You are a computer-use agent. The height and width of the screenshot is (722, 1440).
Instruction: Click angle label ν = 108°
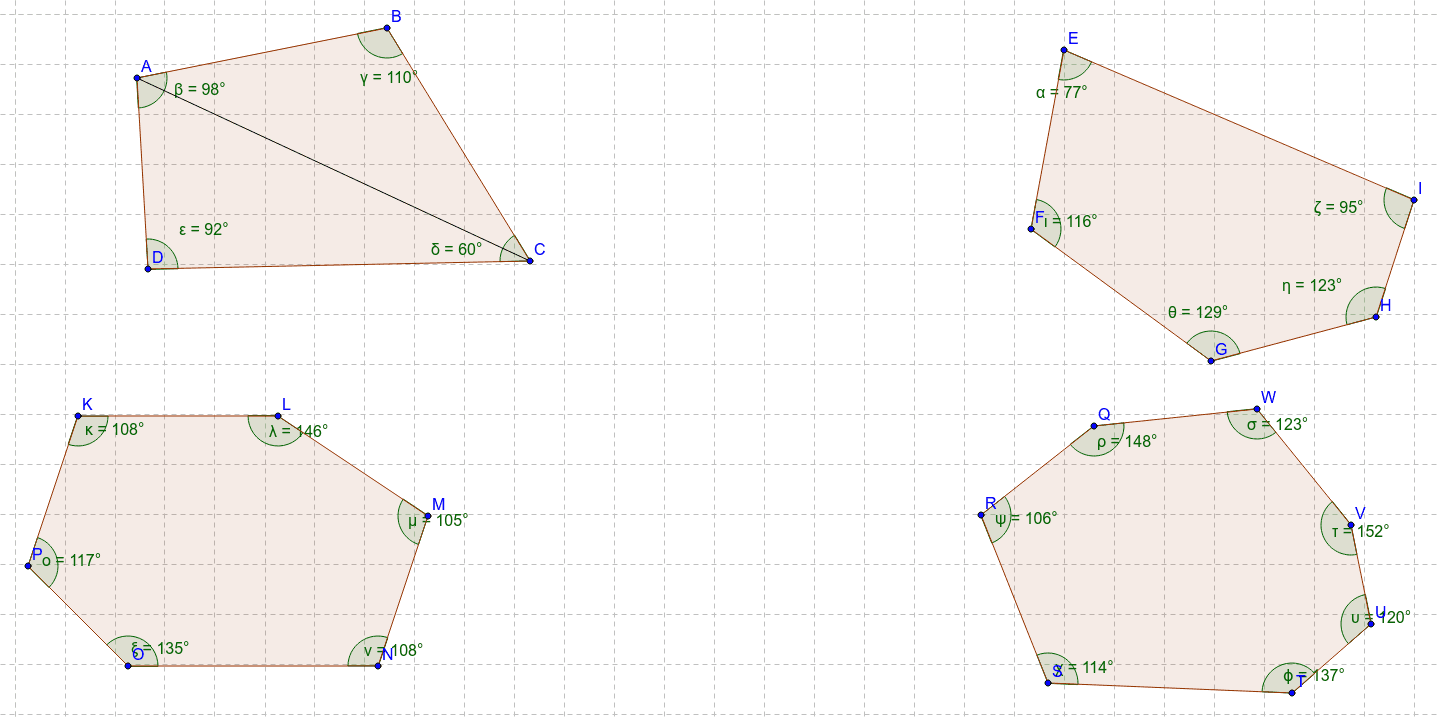[x=393, y=650]
